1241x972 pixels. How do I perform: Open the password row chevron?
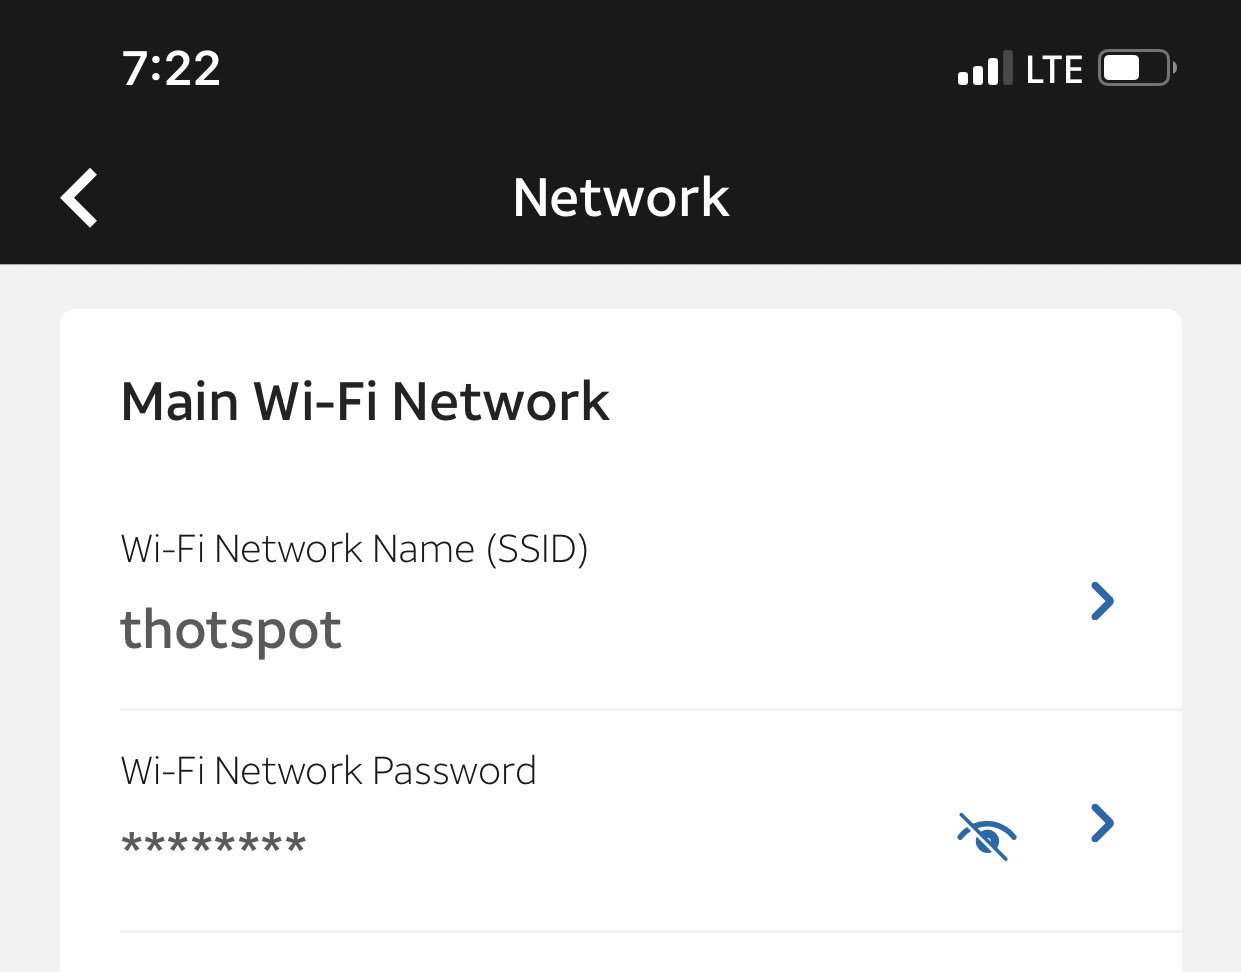pyautogui.click(x=1102, y=823)
